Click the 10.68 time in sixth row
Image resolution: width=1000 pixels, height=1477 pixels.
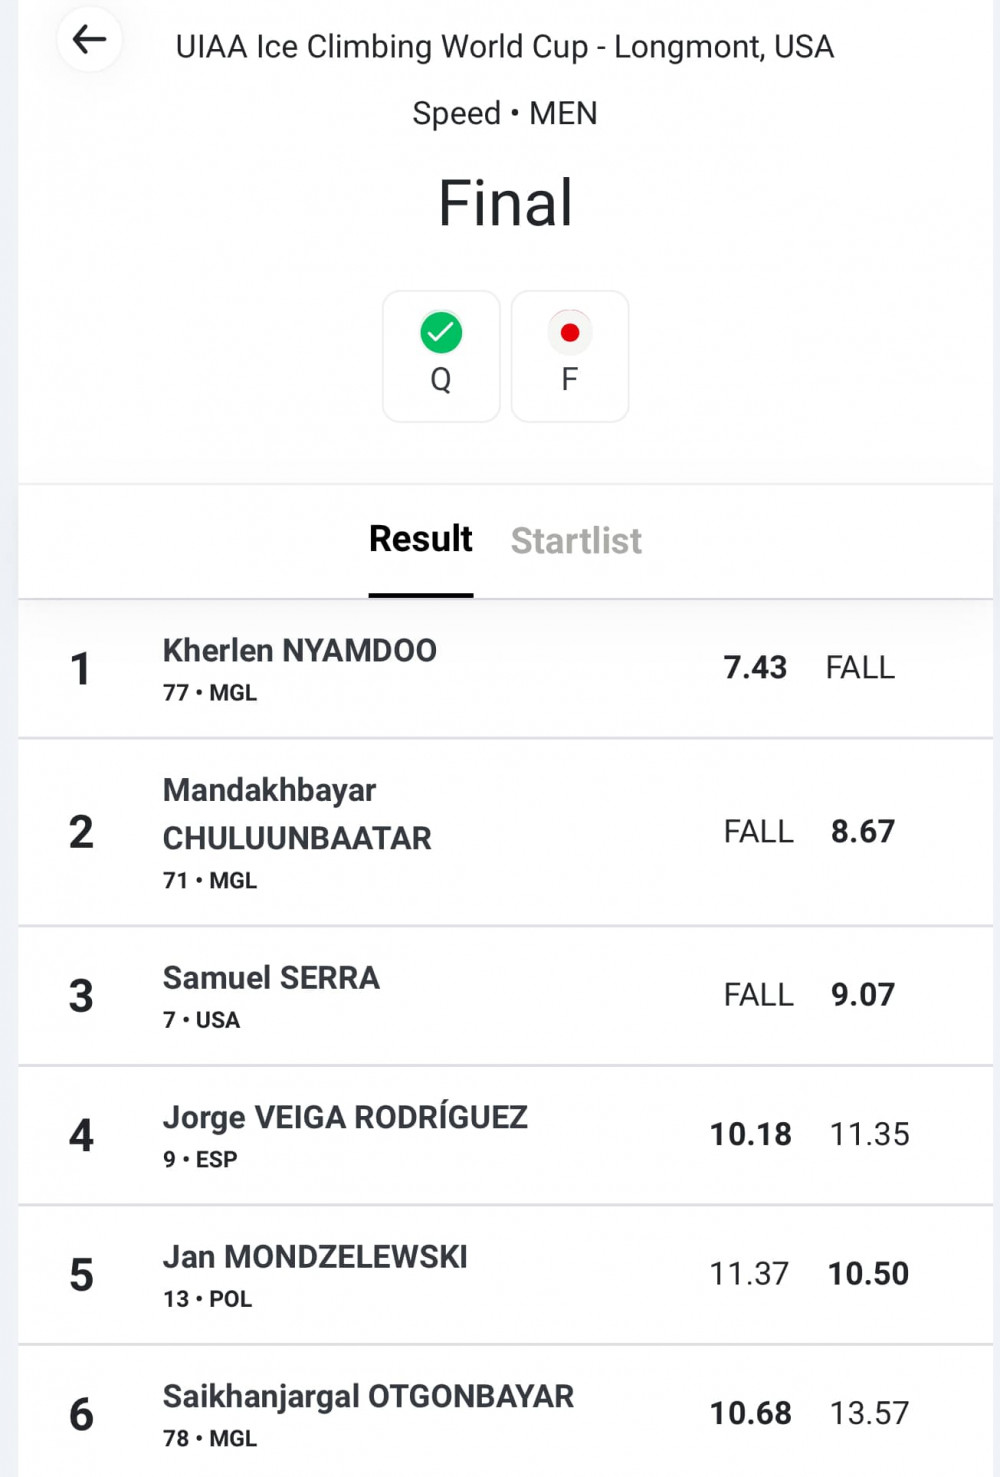pos(751,1413)
